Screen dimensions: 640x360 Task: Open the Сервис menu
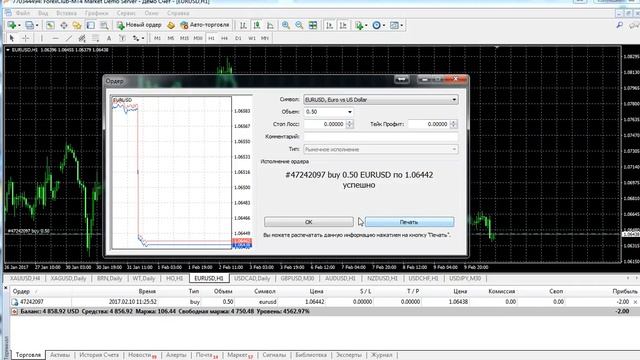pos(126,13)
